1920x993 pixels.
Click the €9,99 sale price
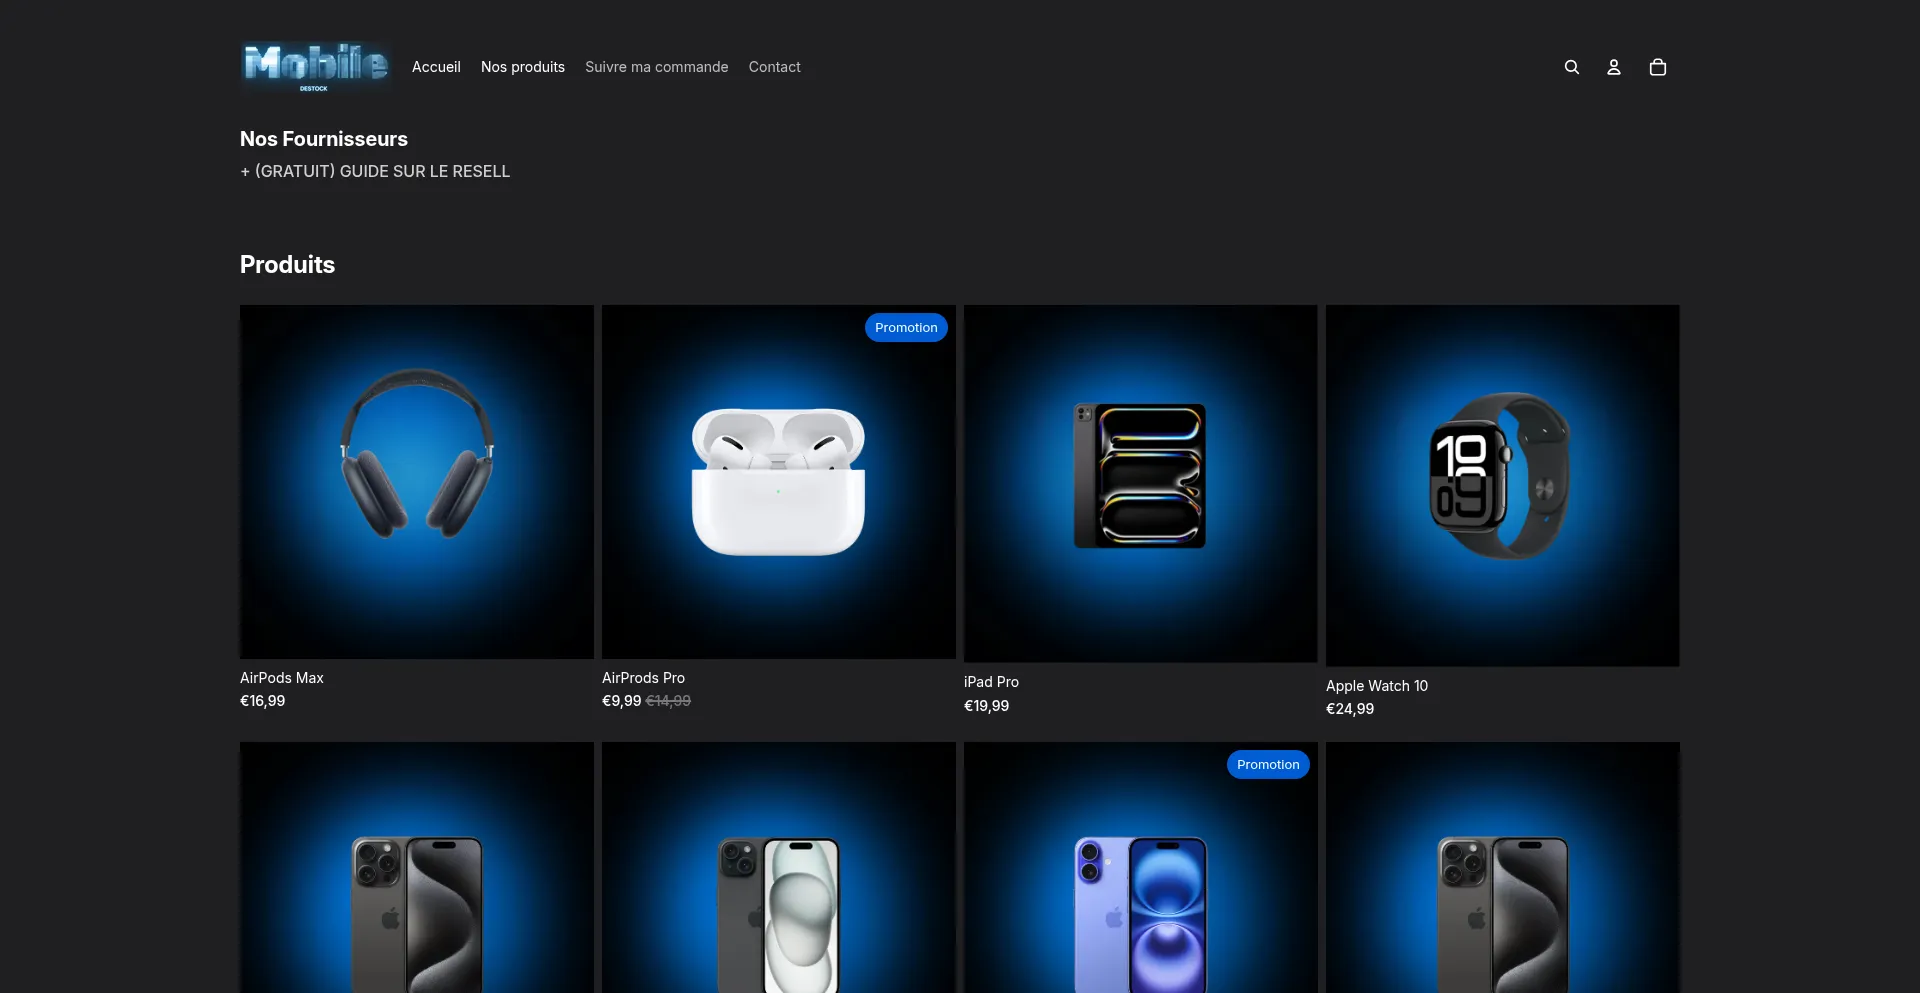(621, 701)
